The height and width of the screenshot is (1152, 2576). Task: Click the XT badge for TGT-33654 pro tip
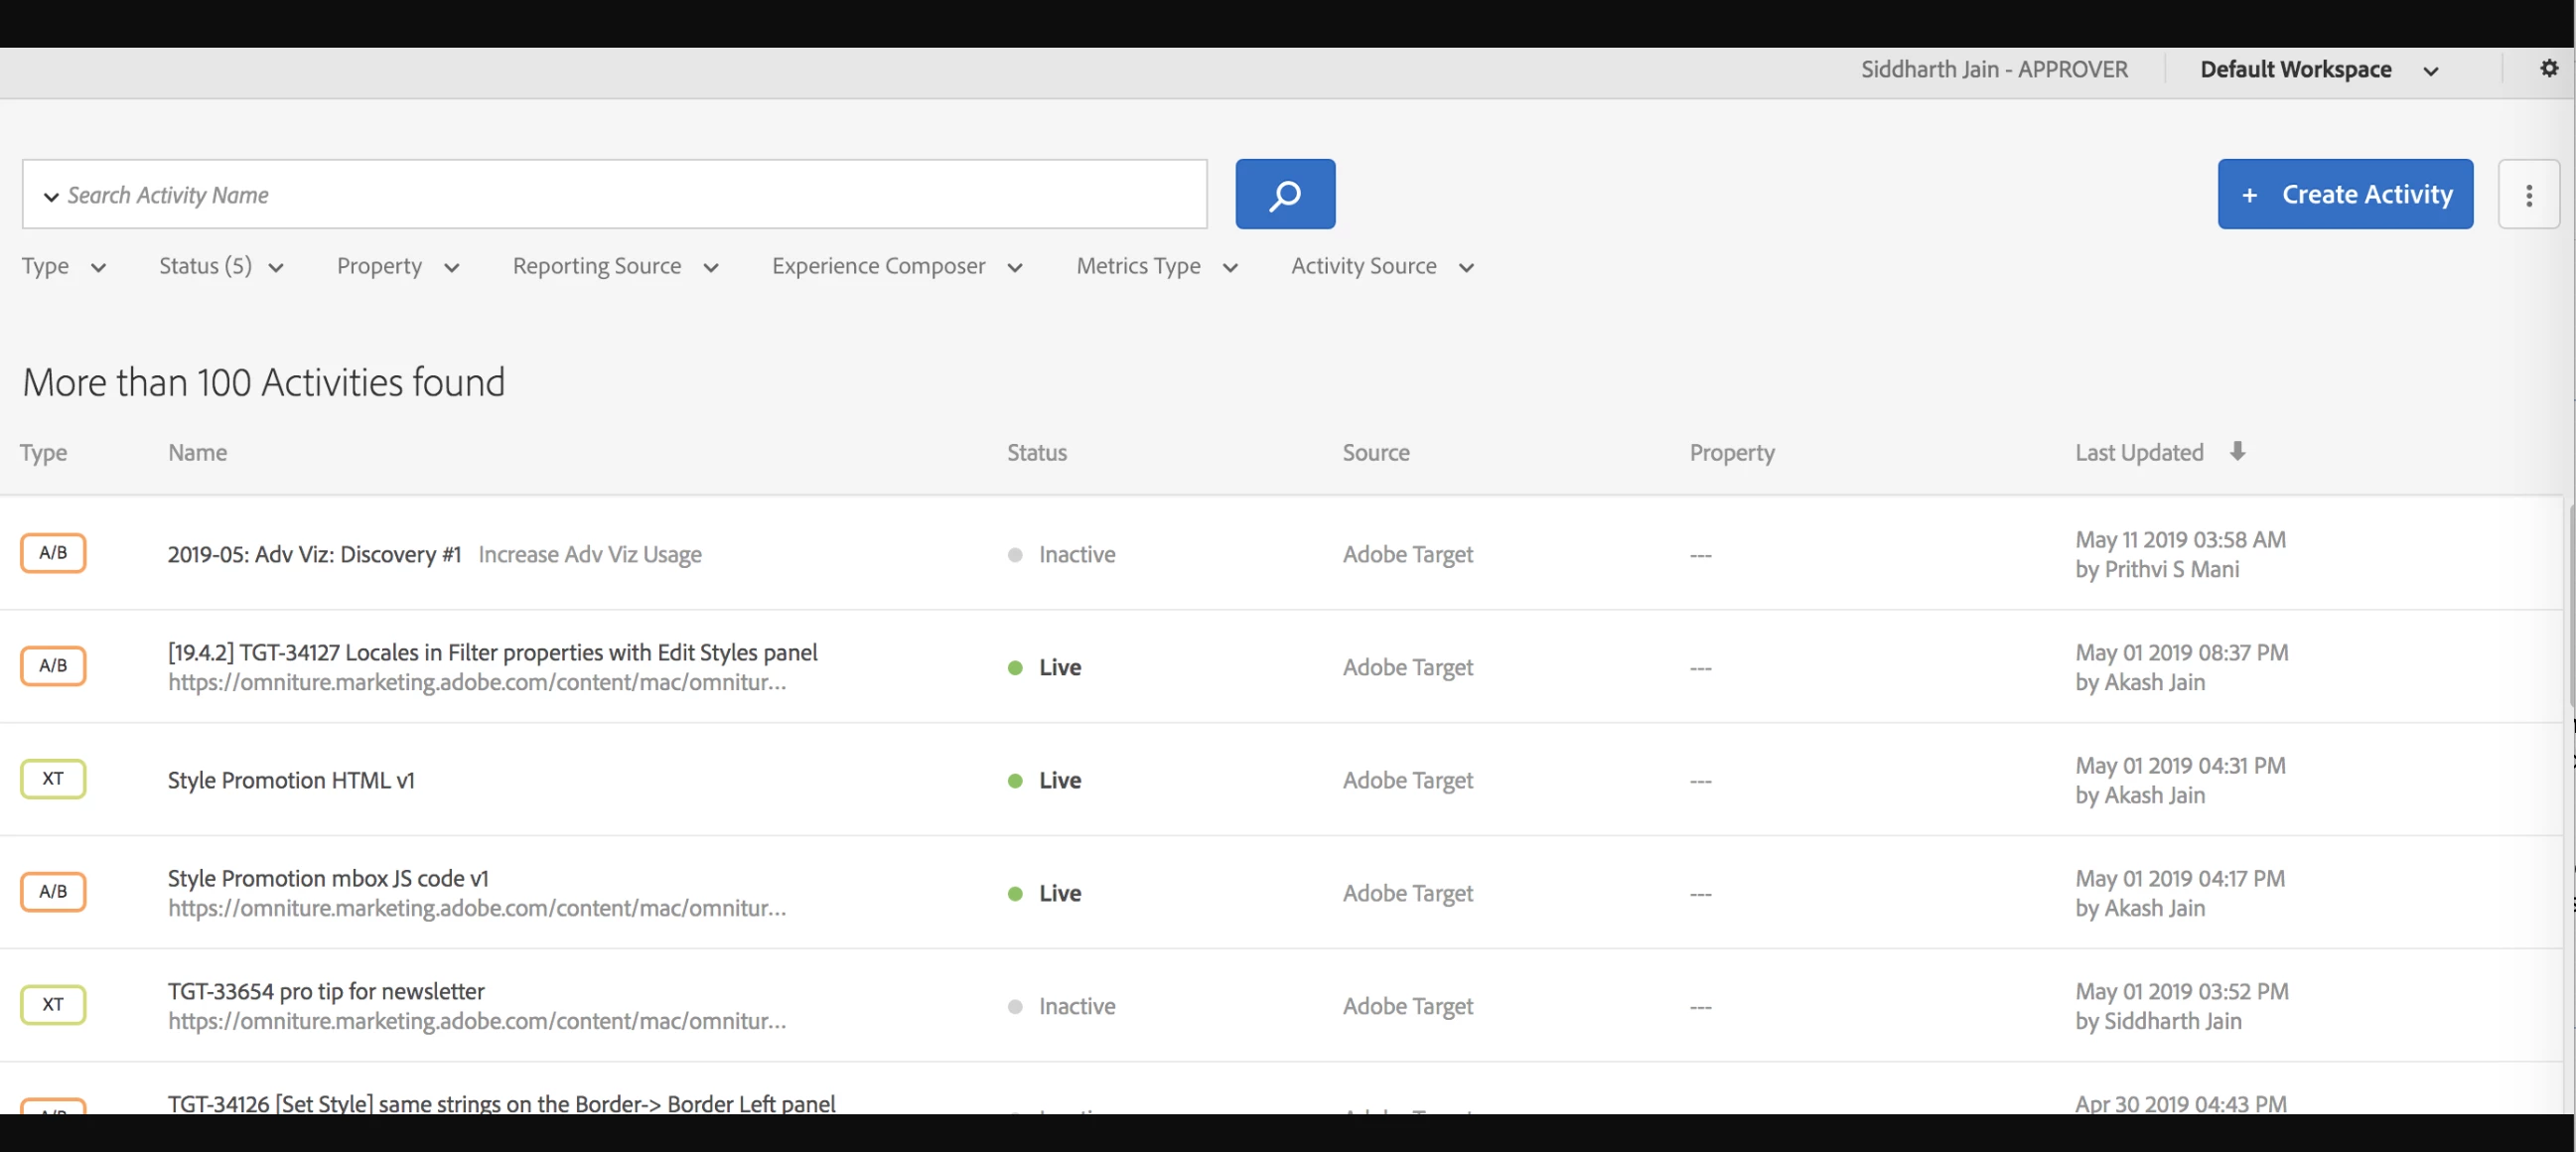[x=53, y=1005]
